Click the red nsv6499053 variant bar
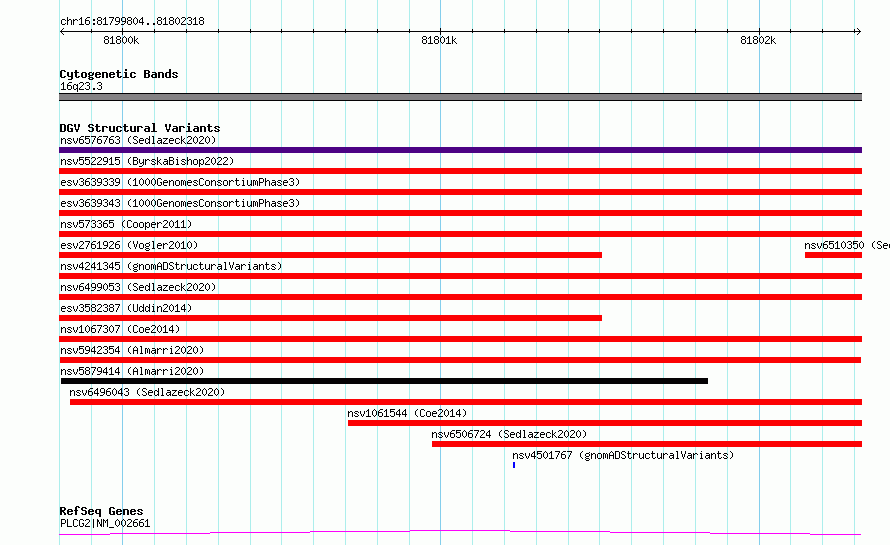Image resolution: width=890 pixels, height=545 pixels. 460,297
